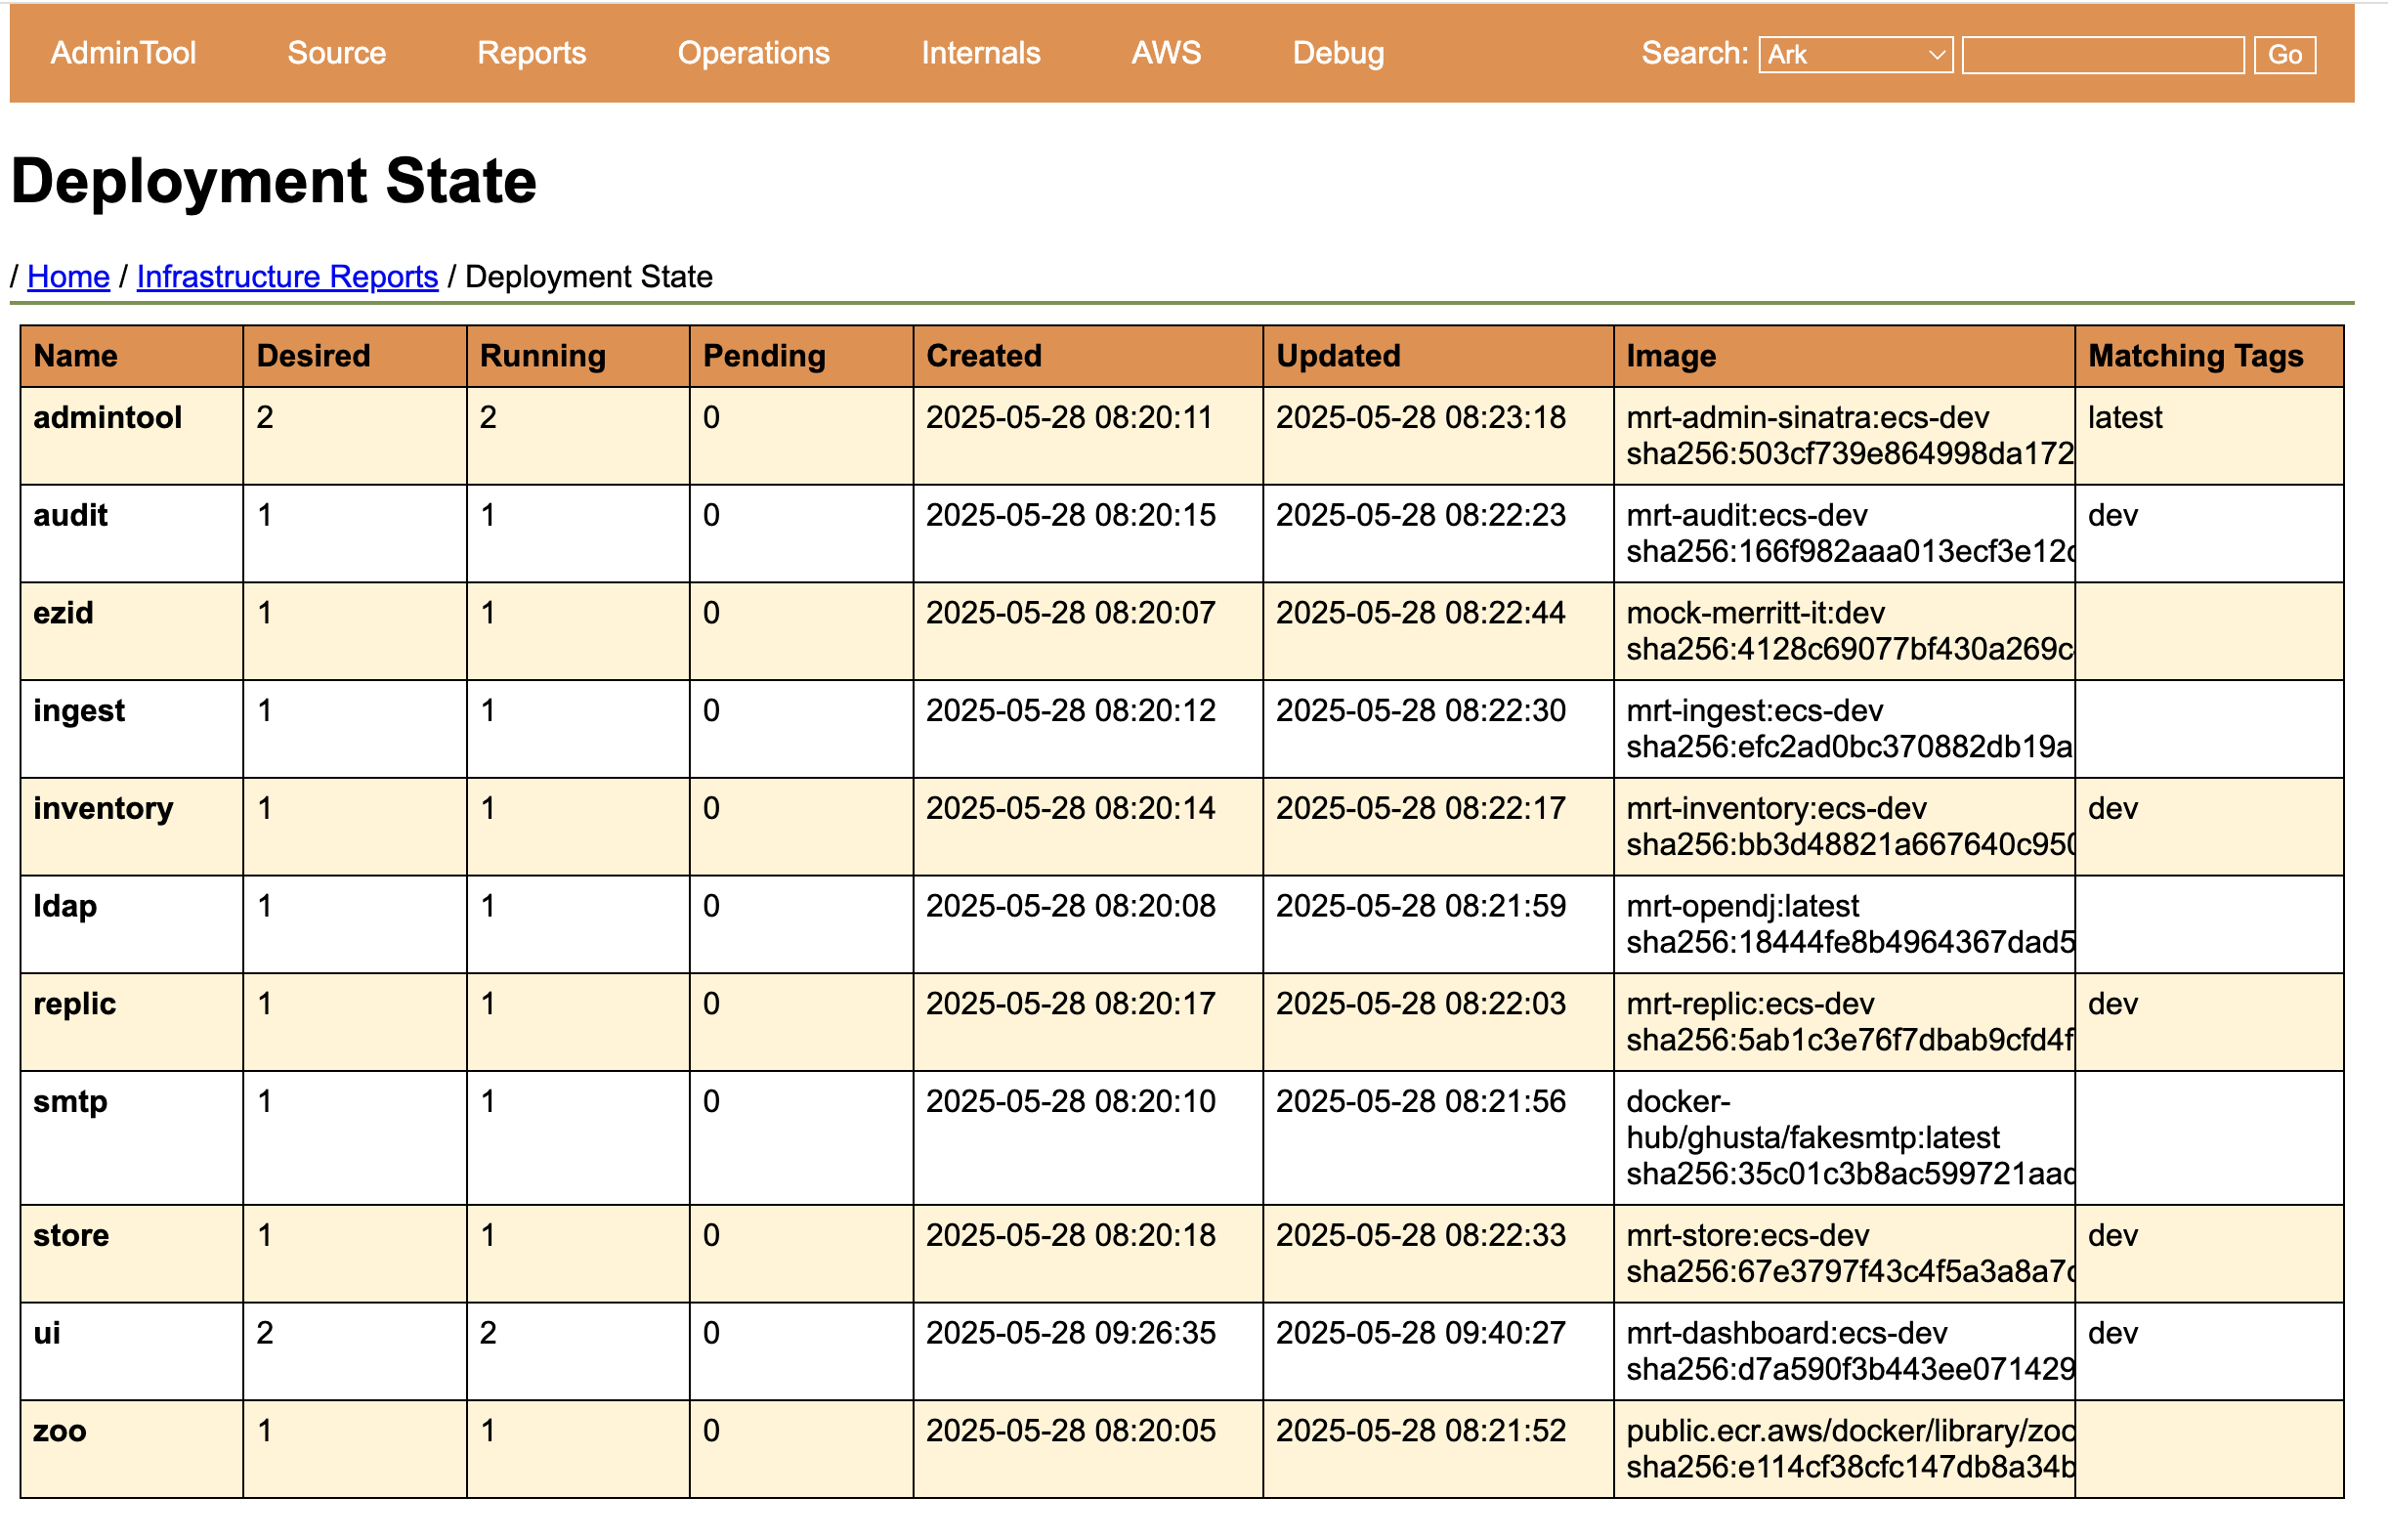Select the inventory row name
Viewport: 2388px width, 1540px height.
(x=103, y=808)
